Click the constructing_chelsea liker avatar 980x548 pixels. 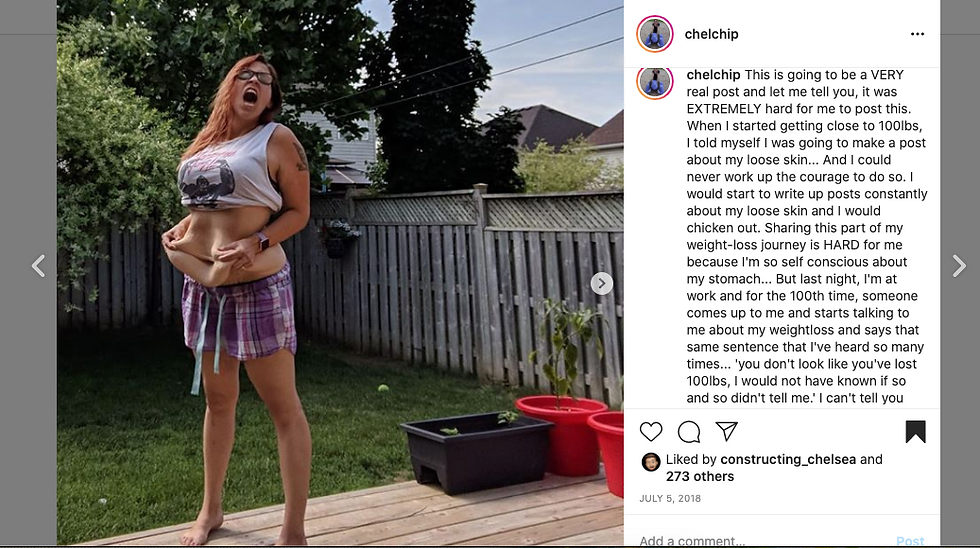651,462
